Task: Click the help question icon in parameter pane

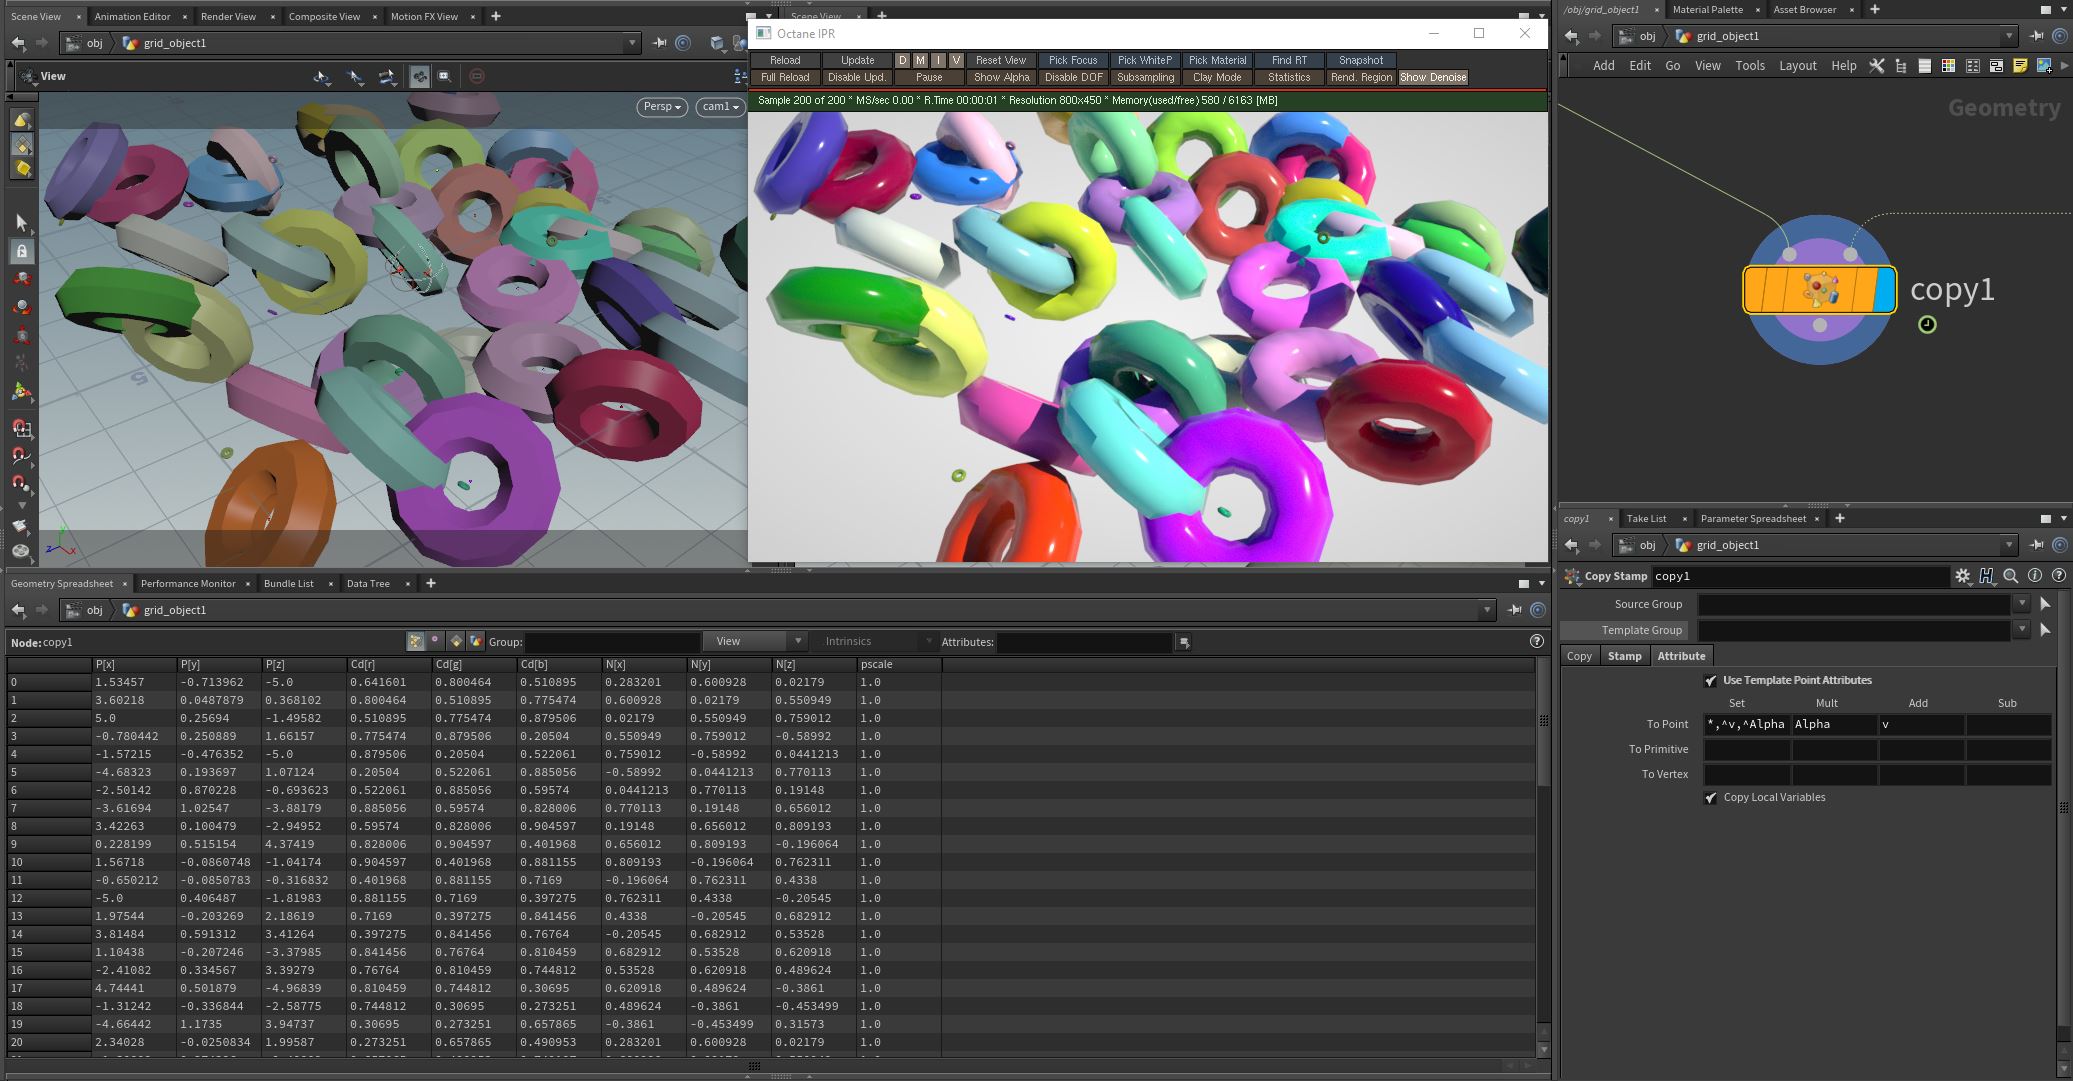Action: point(2058,576)
